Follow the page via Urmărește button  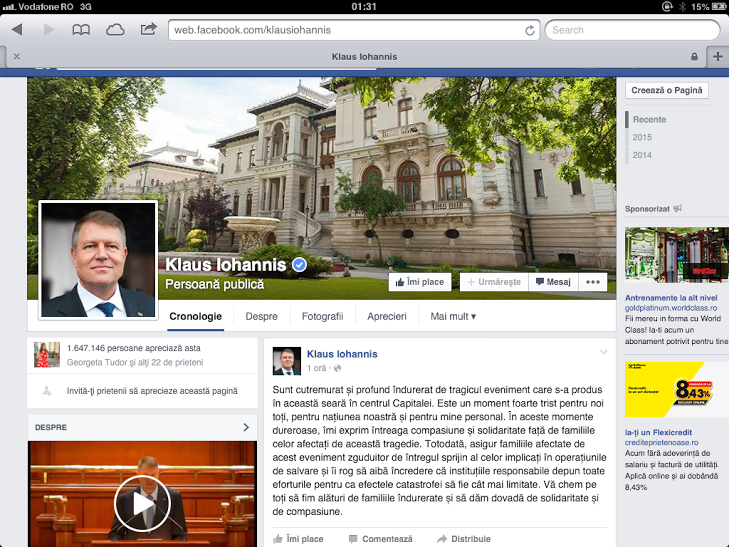pos(494,282)
